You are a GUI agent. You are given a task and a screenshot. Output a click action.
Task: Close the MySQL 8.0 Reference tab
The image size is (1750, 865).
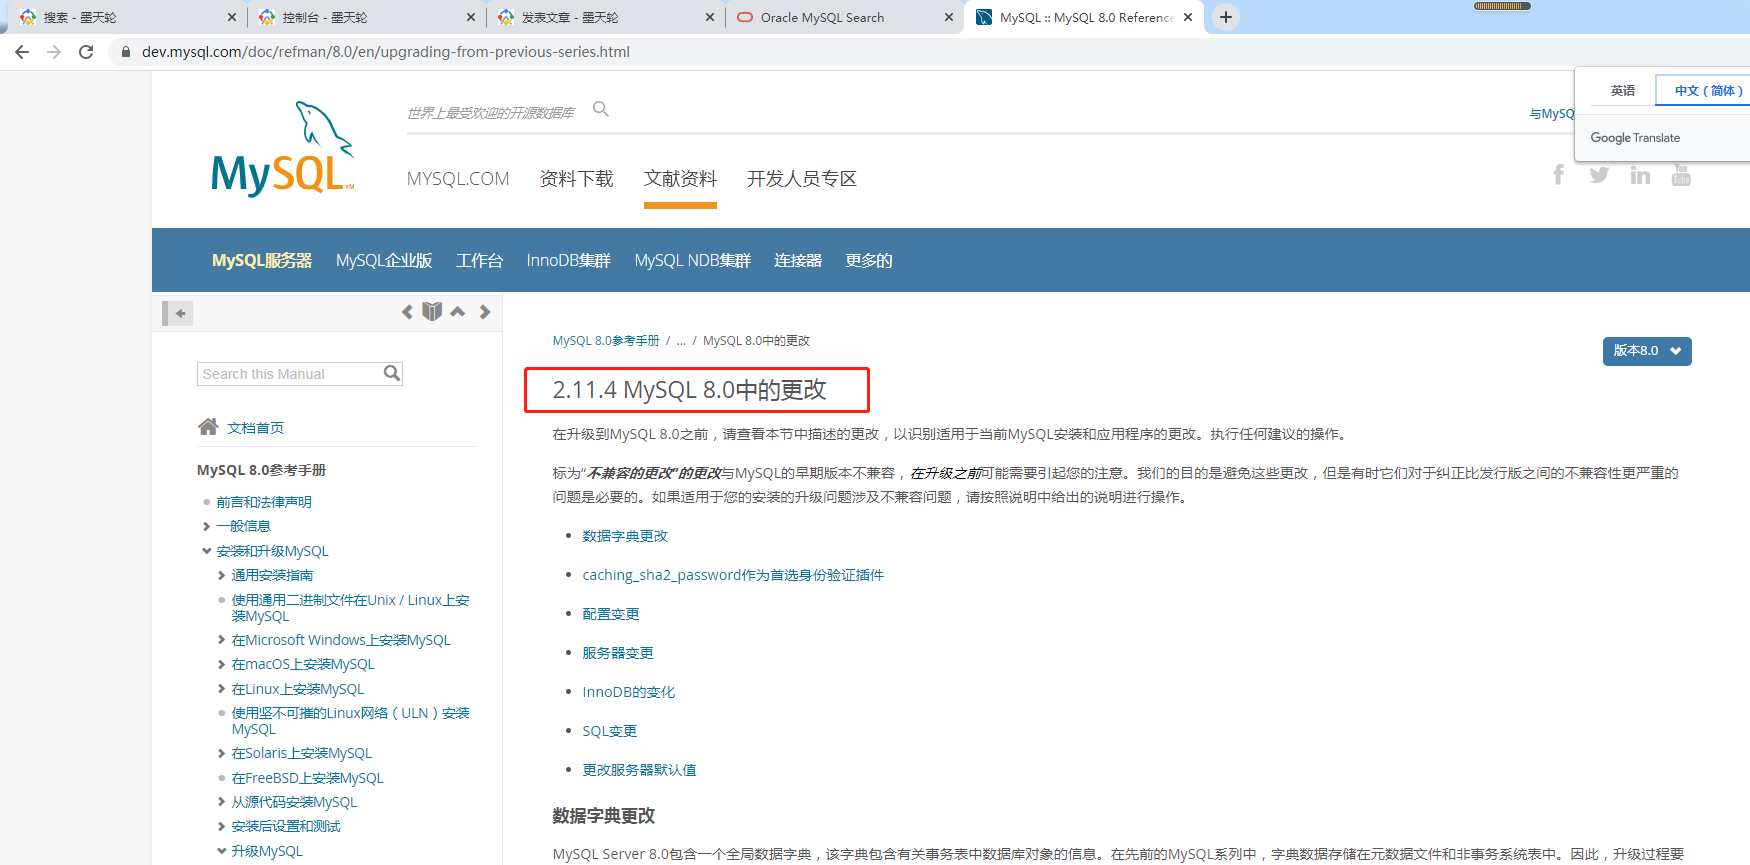pos(1188,17)
